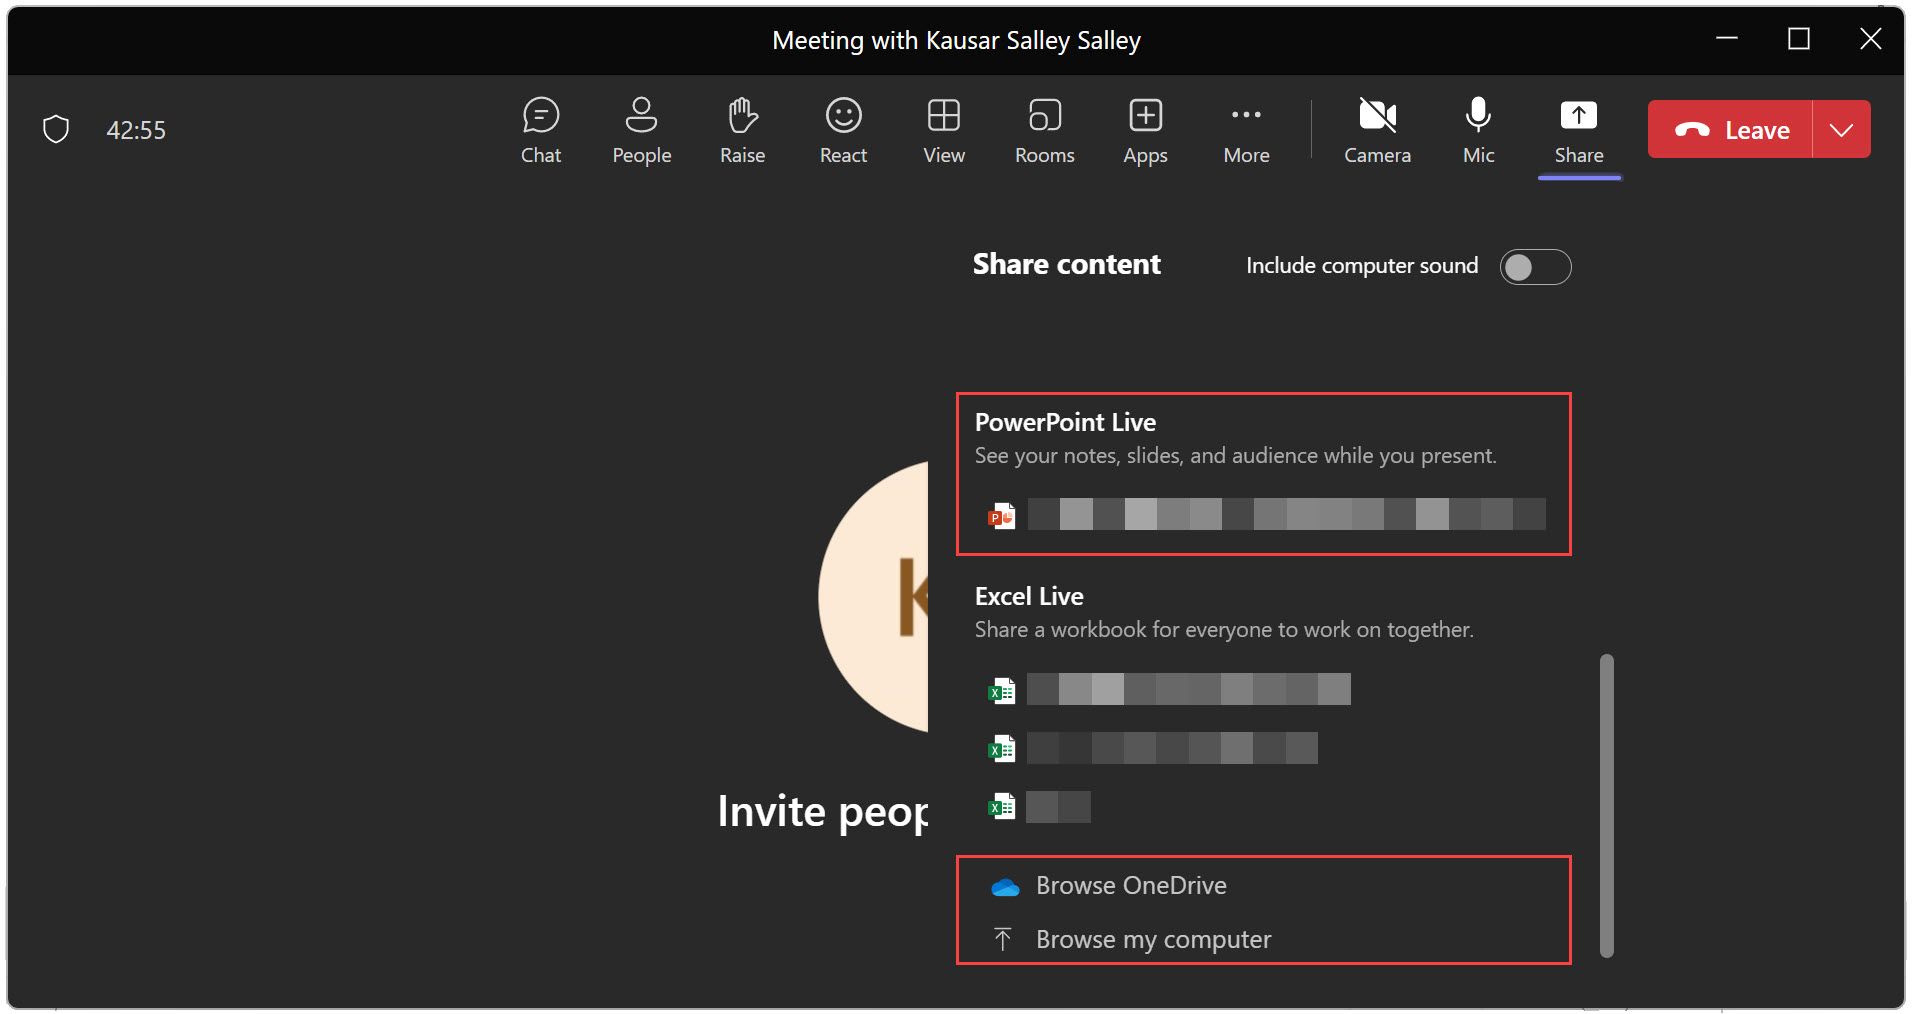Change layout using the View icon
The height and width of the screenshot is (1014, 1912).
943,129
